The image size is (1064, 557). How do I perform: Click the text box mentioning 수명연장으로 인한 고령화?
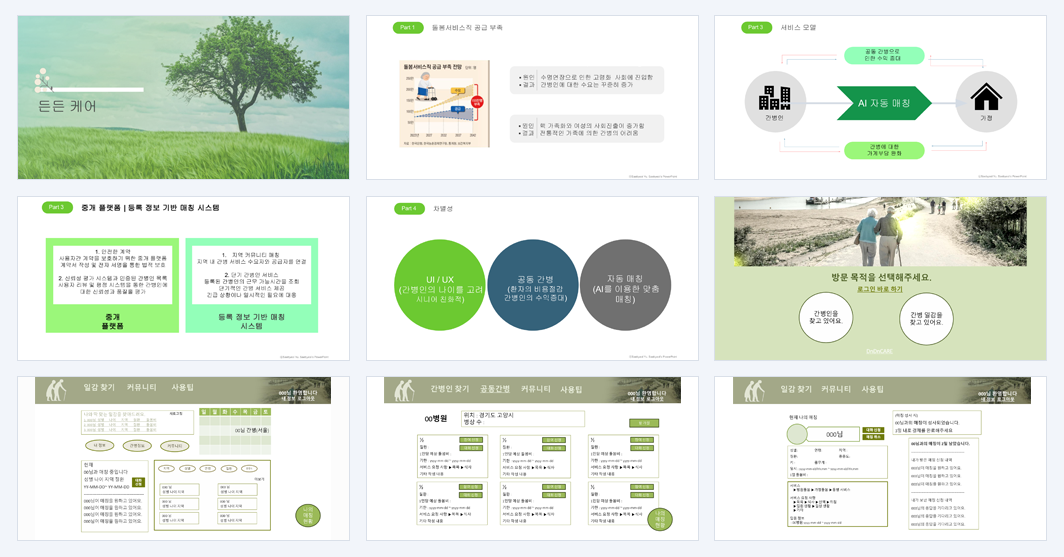point(587,81)
